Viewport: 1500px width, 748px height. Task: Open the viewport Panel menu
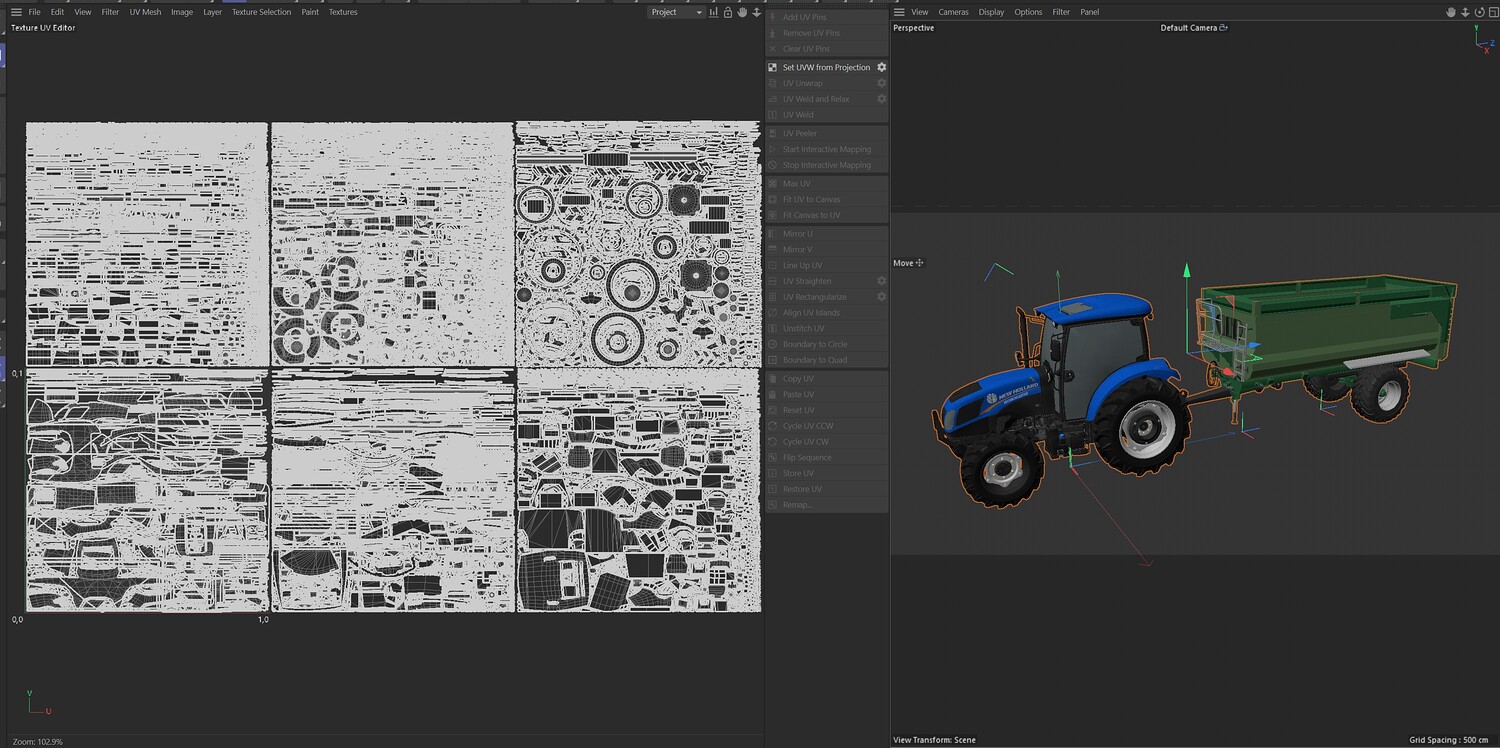1090,12
